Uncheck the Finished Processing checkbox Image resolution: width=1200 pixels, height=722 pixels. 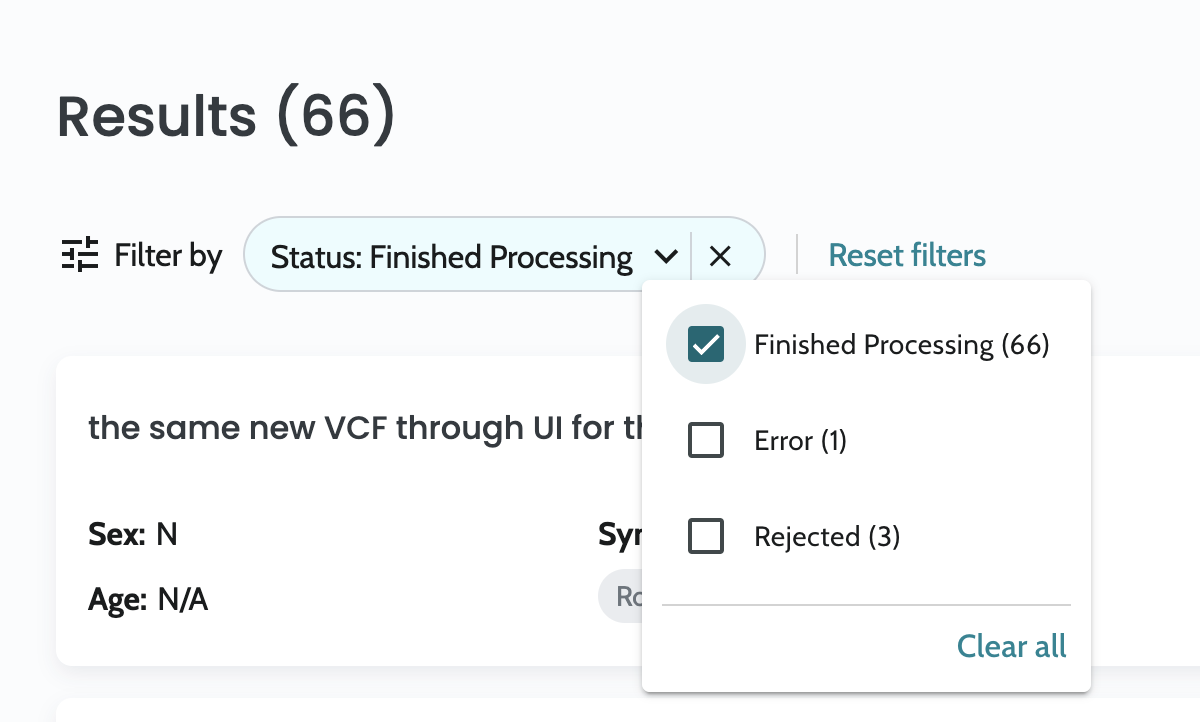[706, 345]
